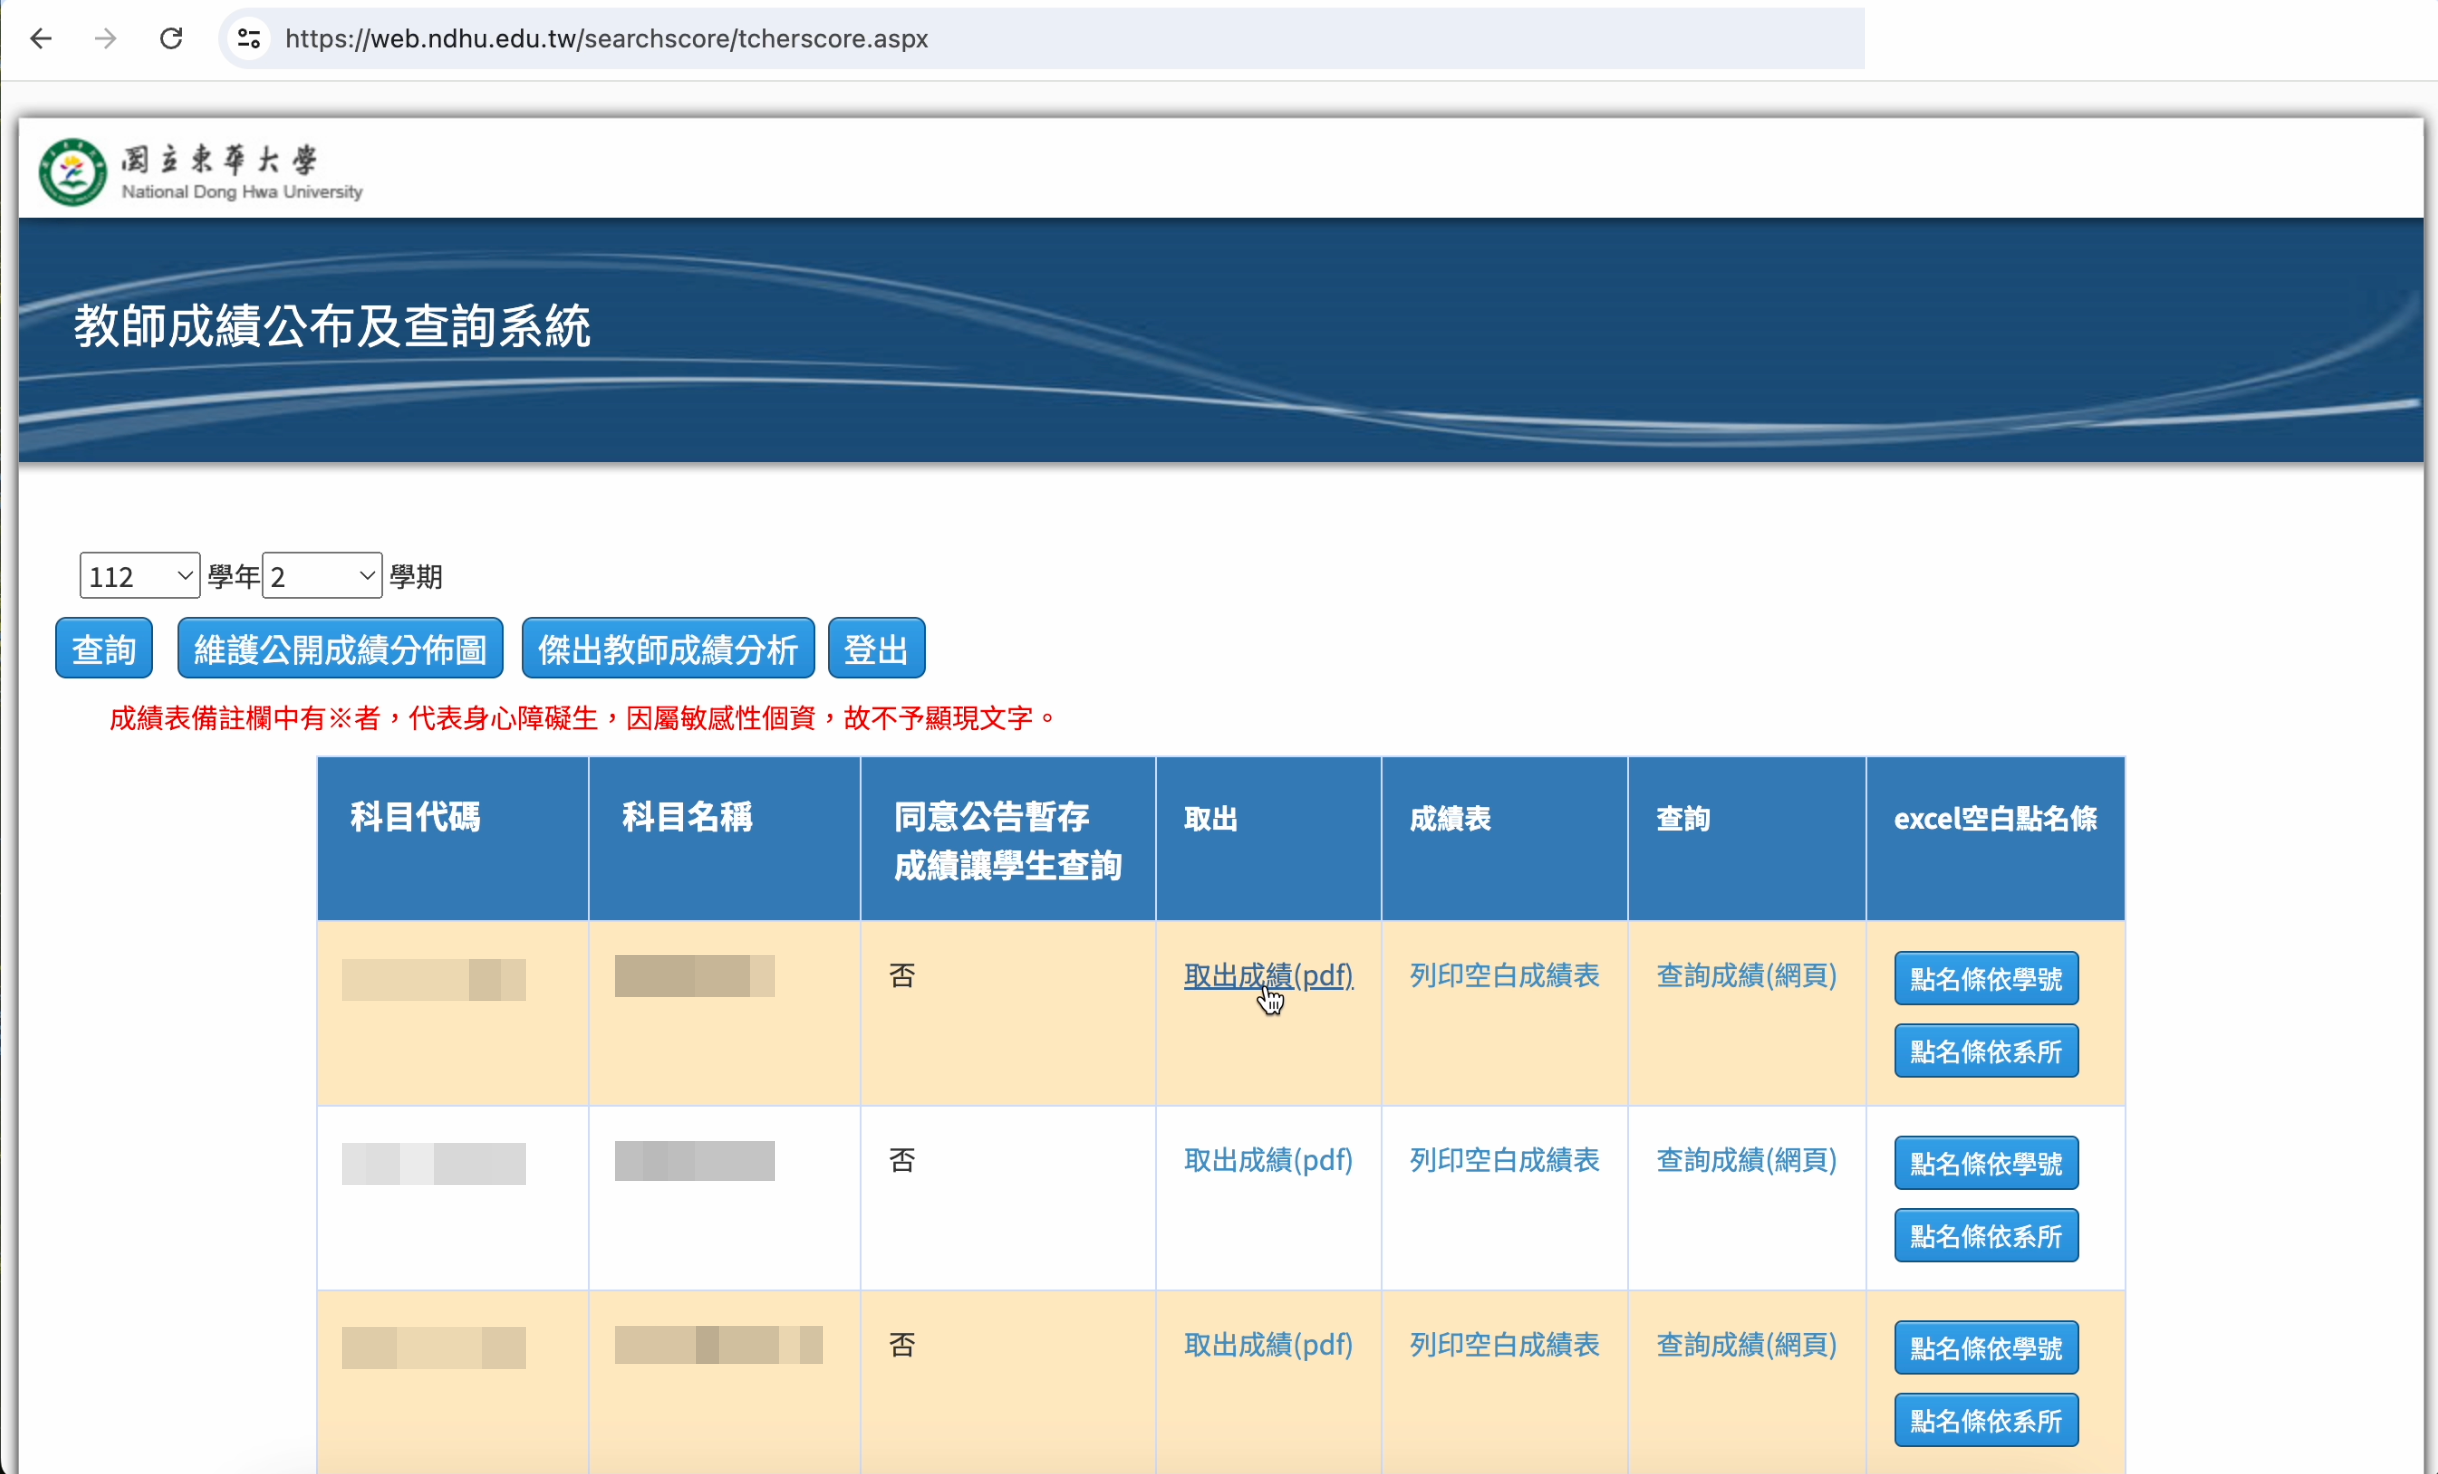This screenshot has width=2438, height=1474.
Task: Open 列印空白成績表 link in second row
Action: click(x=1504, y=1160)
